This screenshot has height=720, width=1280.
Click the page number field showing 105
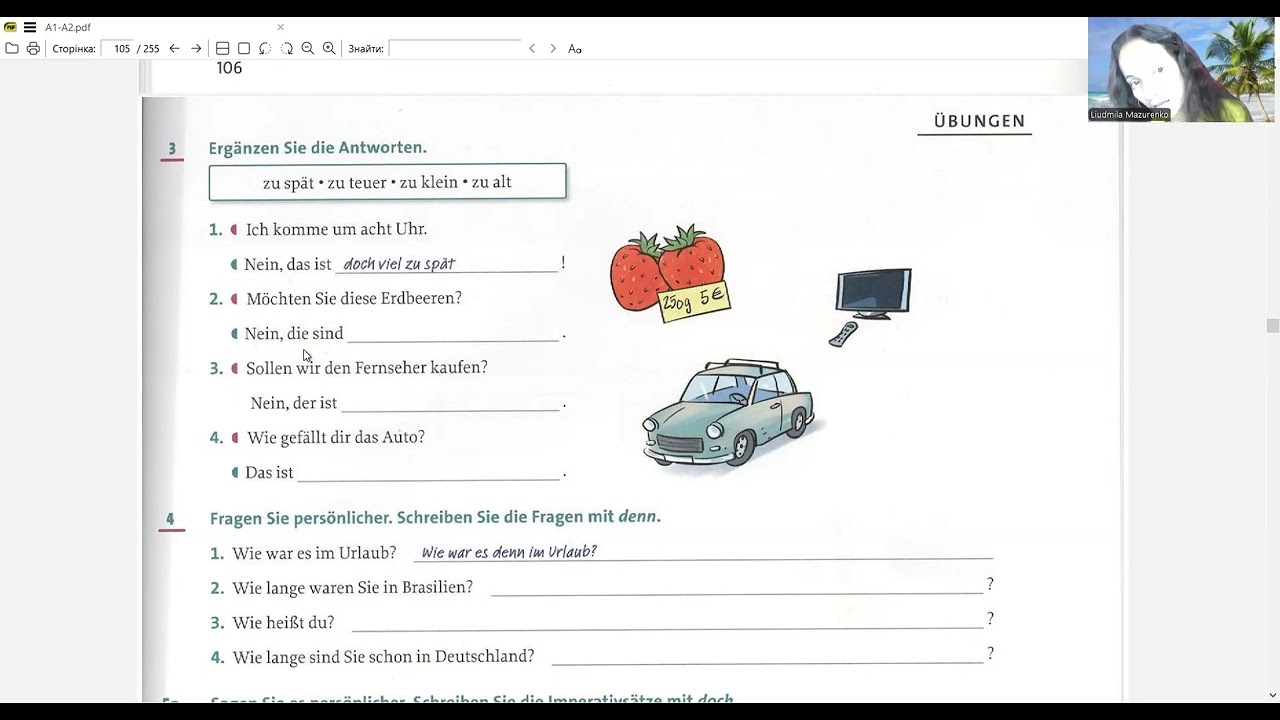tap(117, 48)
